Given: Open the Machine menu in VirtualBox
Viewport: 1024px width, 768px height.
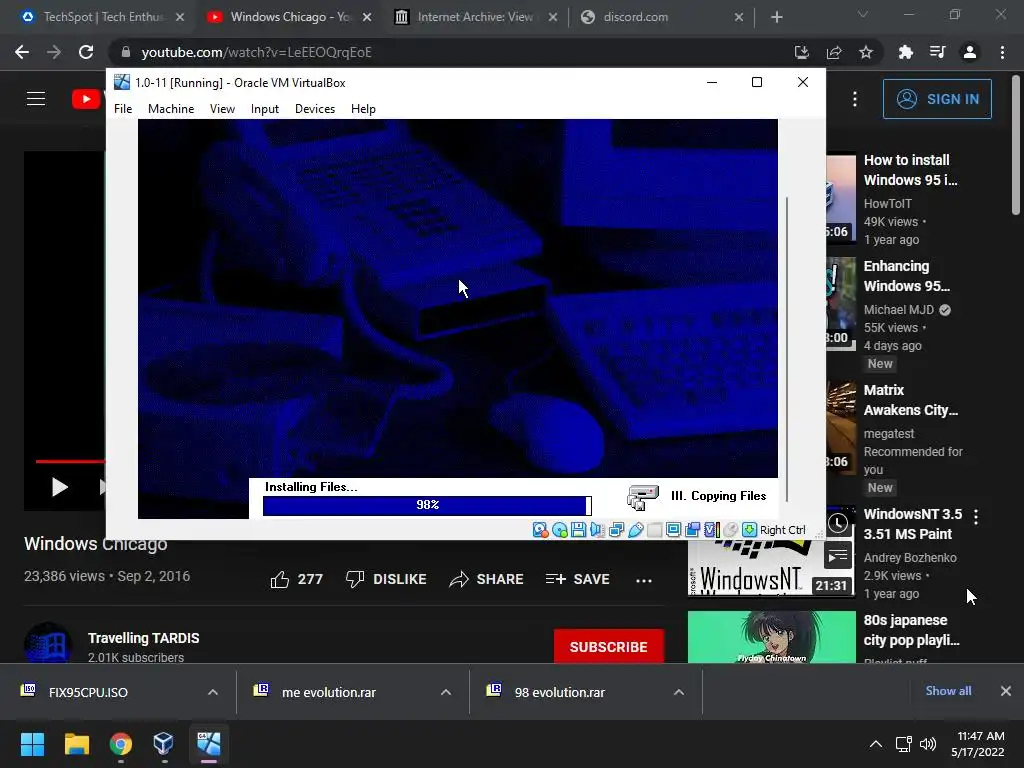Looking at the screenshot, I should coord(171,109).
